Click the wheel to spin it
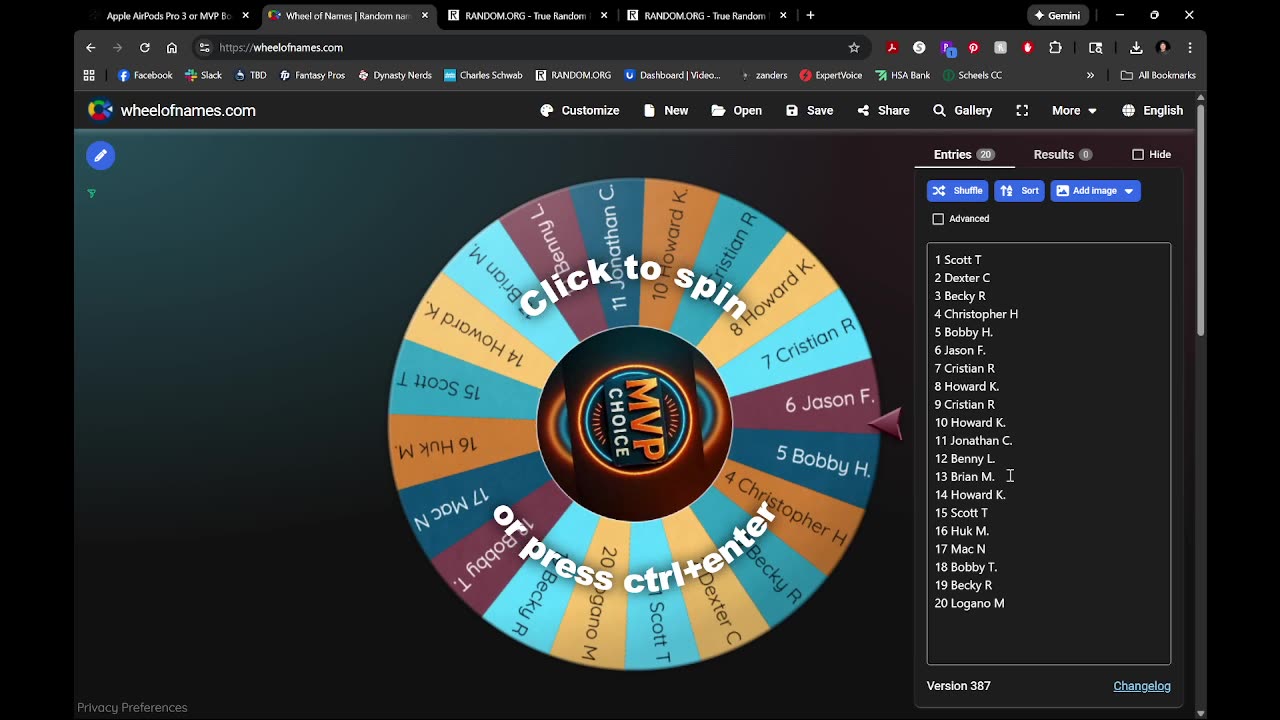 (x=635, y=423)
